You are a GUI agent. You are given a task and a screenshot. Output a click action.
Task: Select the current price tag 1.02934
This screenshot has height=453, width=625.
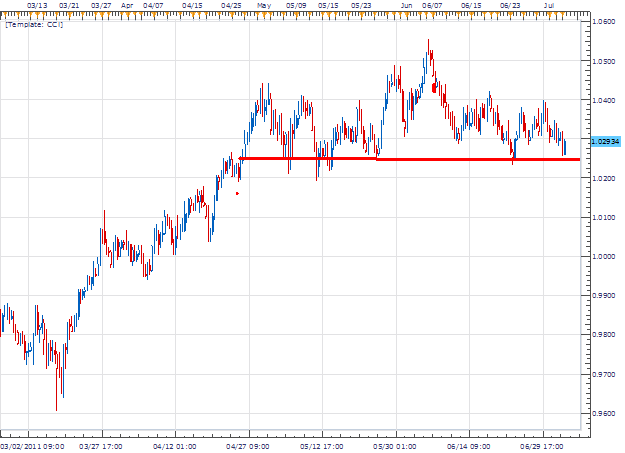[605, 142]
